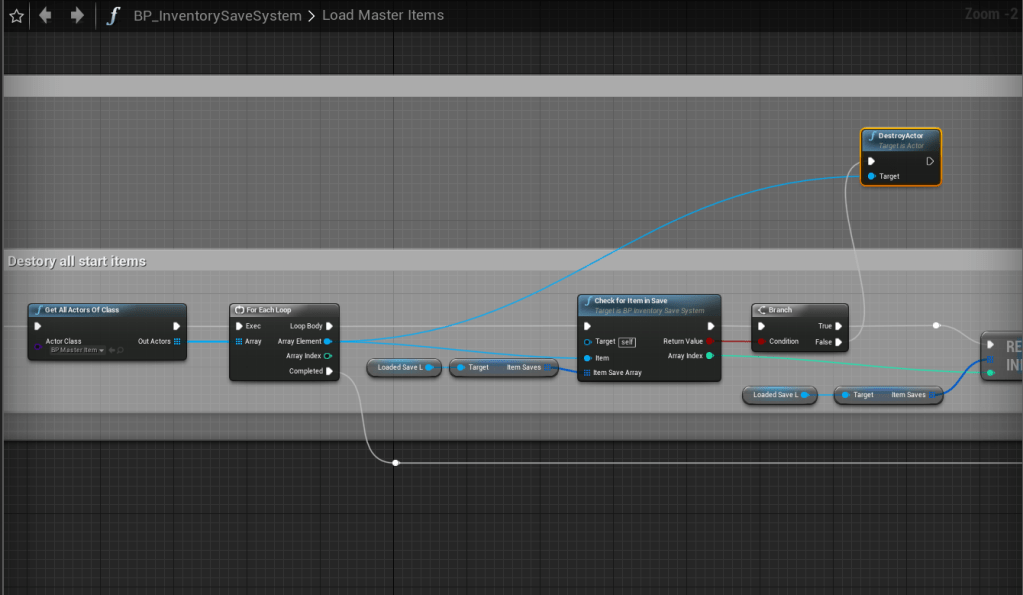Click Item Saves pin left of Check for Item in Save
This screenshot has width=1023, height=595.
point(547,367)
